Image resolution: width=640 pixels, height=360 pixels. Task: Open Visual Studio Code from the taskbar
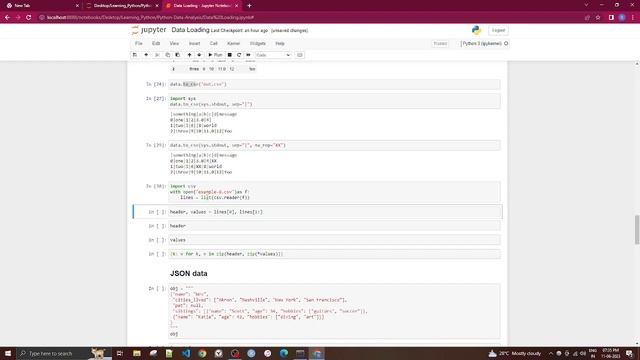coord(186,353)
